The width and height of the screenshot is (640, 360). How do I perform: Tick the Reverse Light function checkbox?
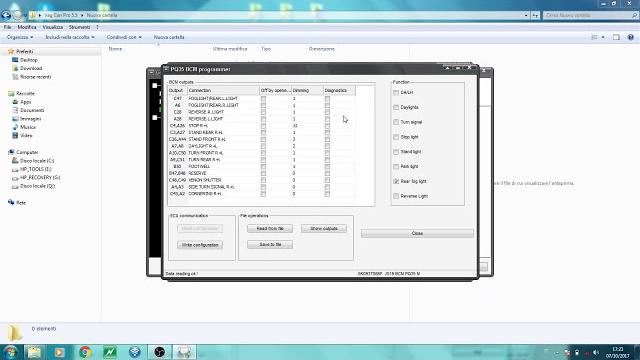(396, 196)
